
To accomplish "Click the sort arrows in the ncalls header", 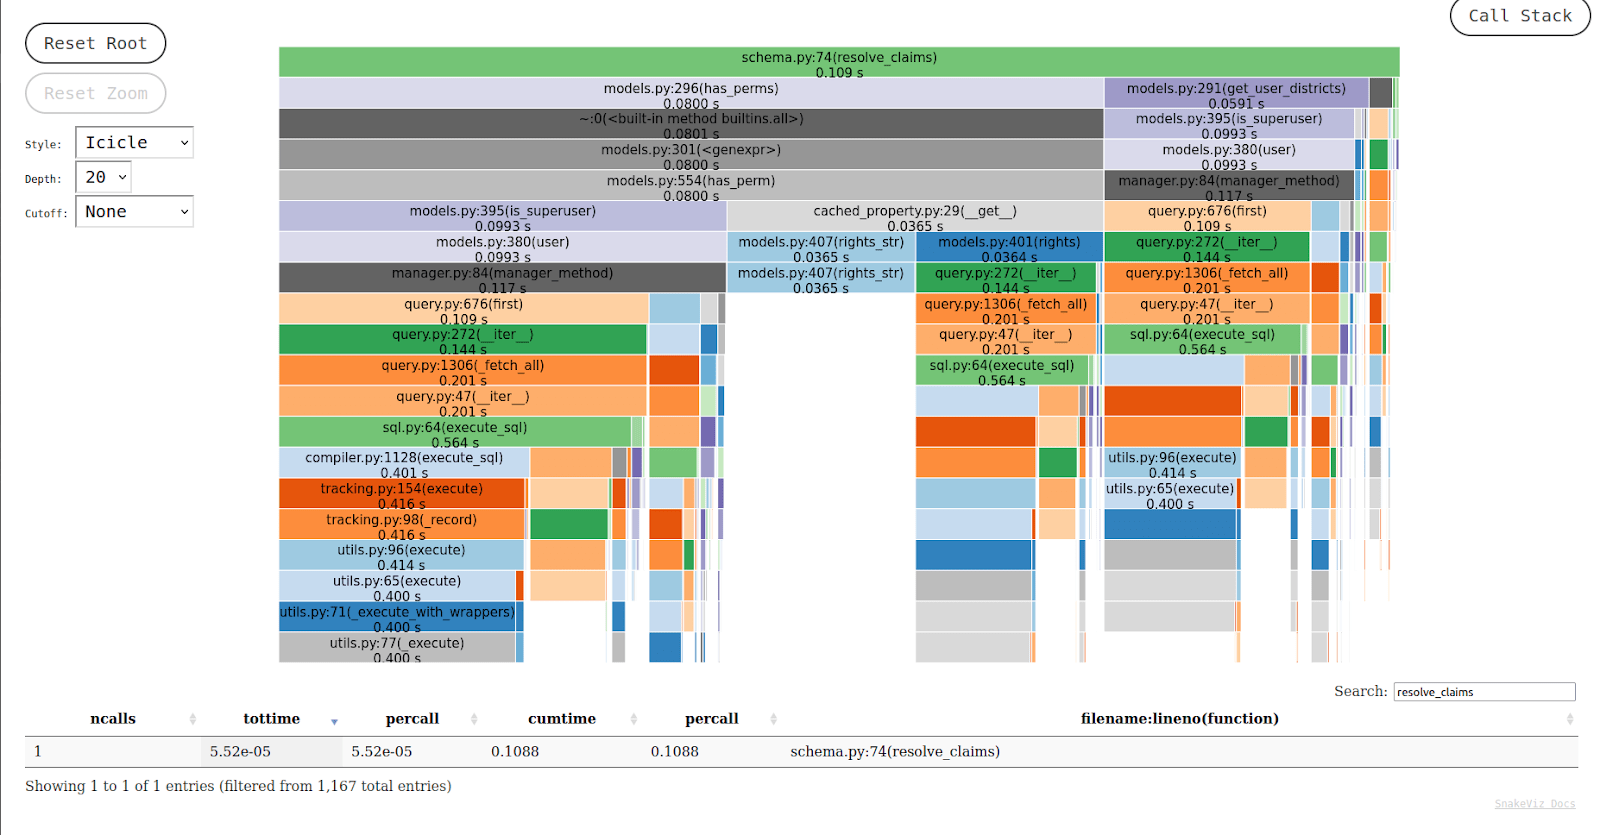I will pos(193,719).
